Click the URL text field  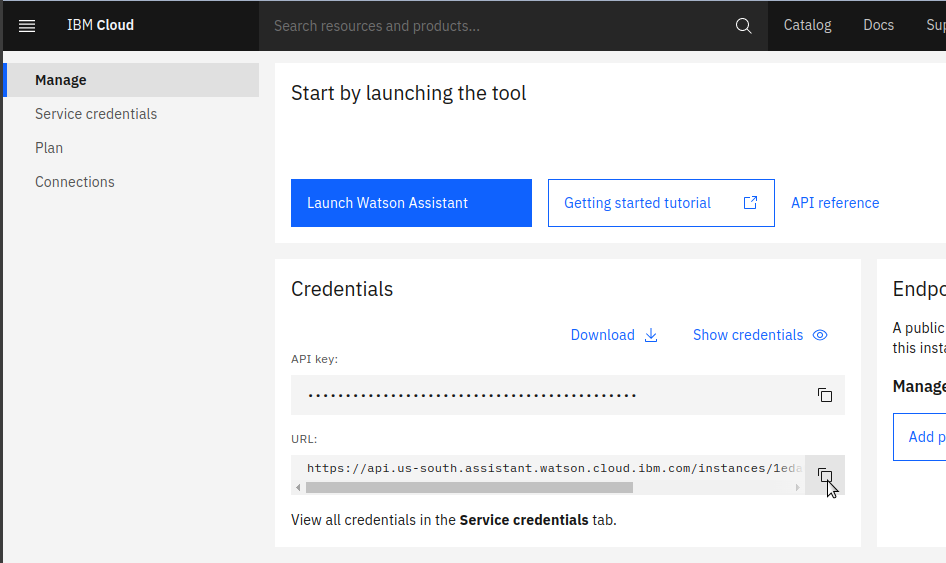(x=548, y=468)
